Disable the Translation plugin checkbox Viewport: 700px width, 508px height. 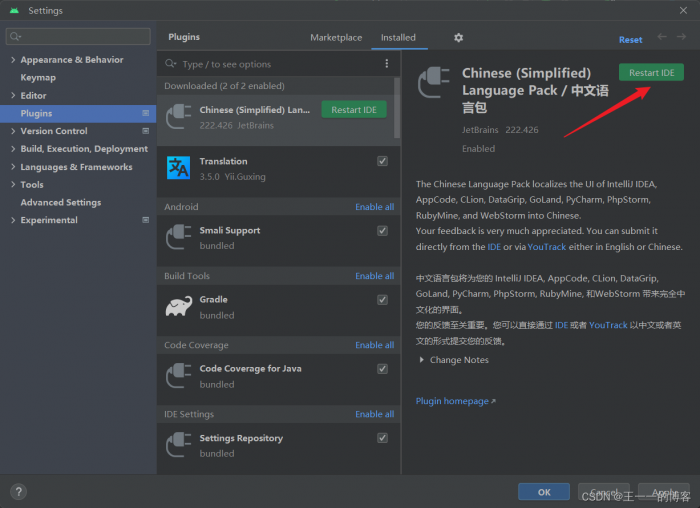point(382,161)
